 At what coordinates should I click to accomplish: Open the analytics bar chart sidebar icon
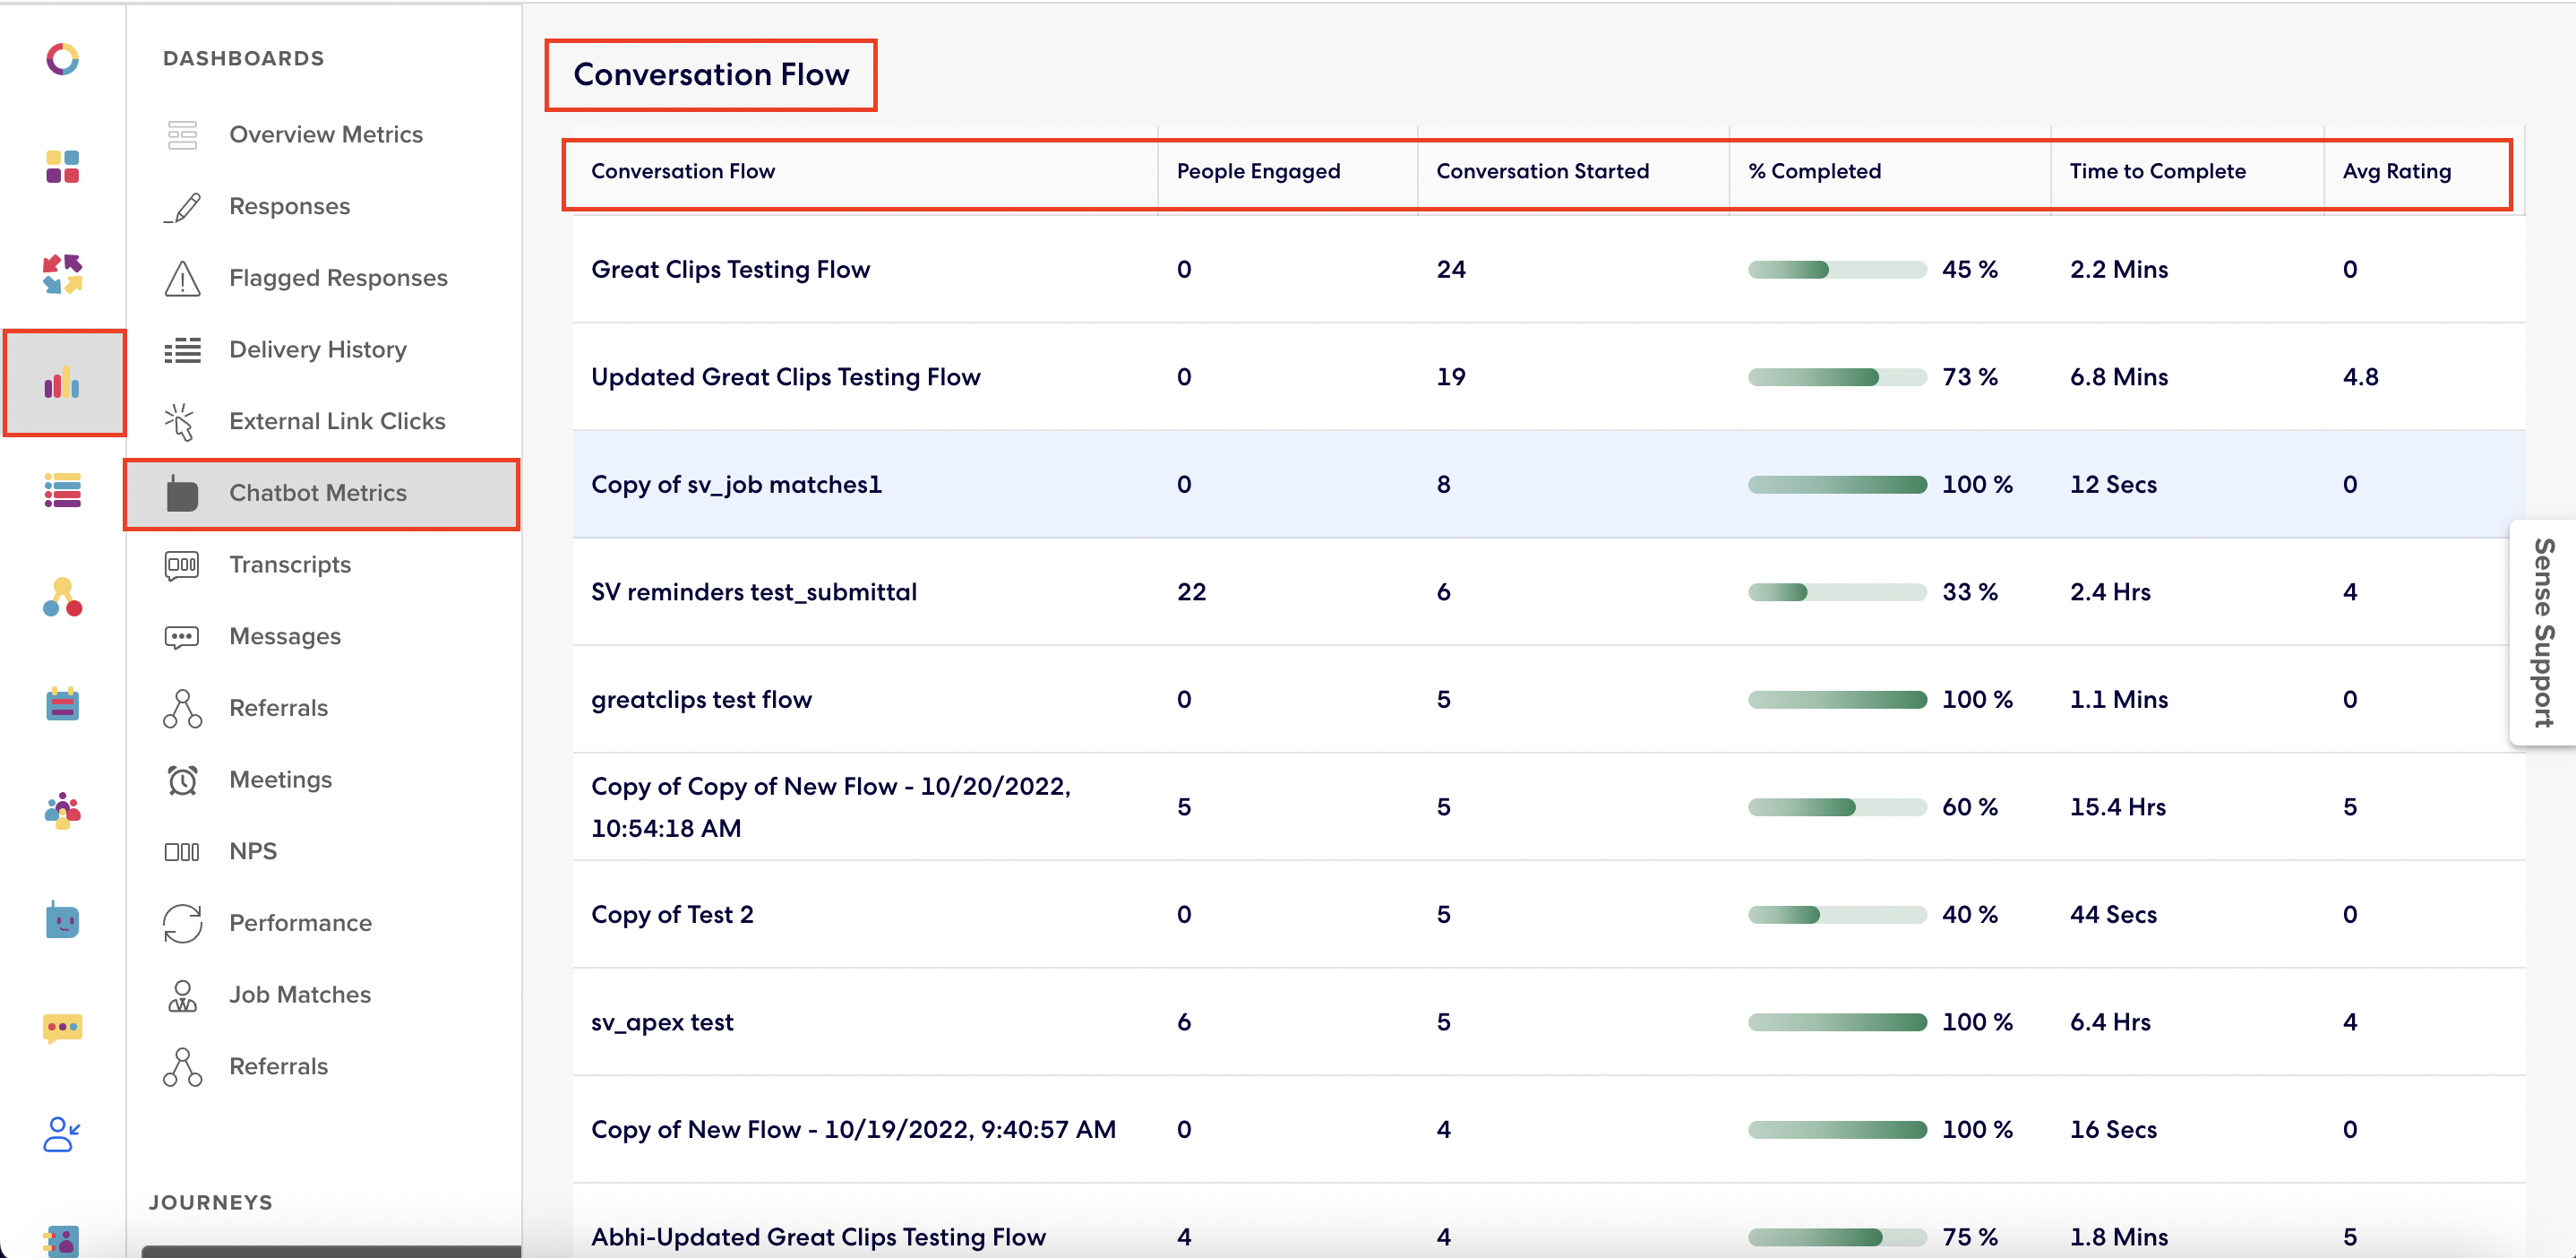click(x=62, y=382)
